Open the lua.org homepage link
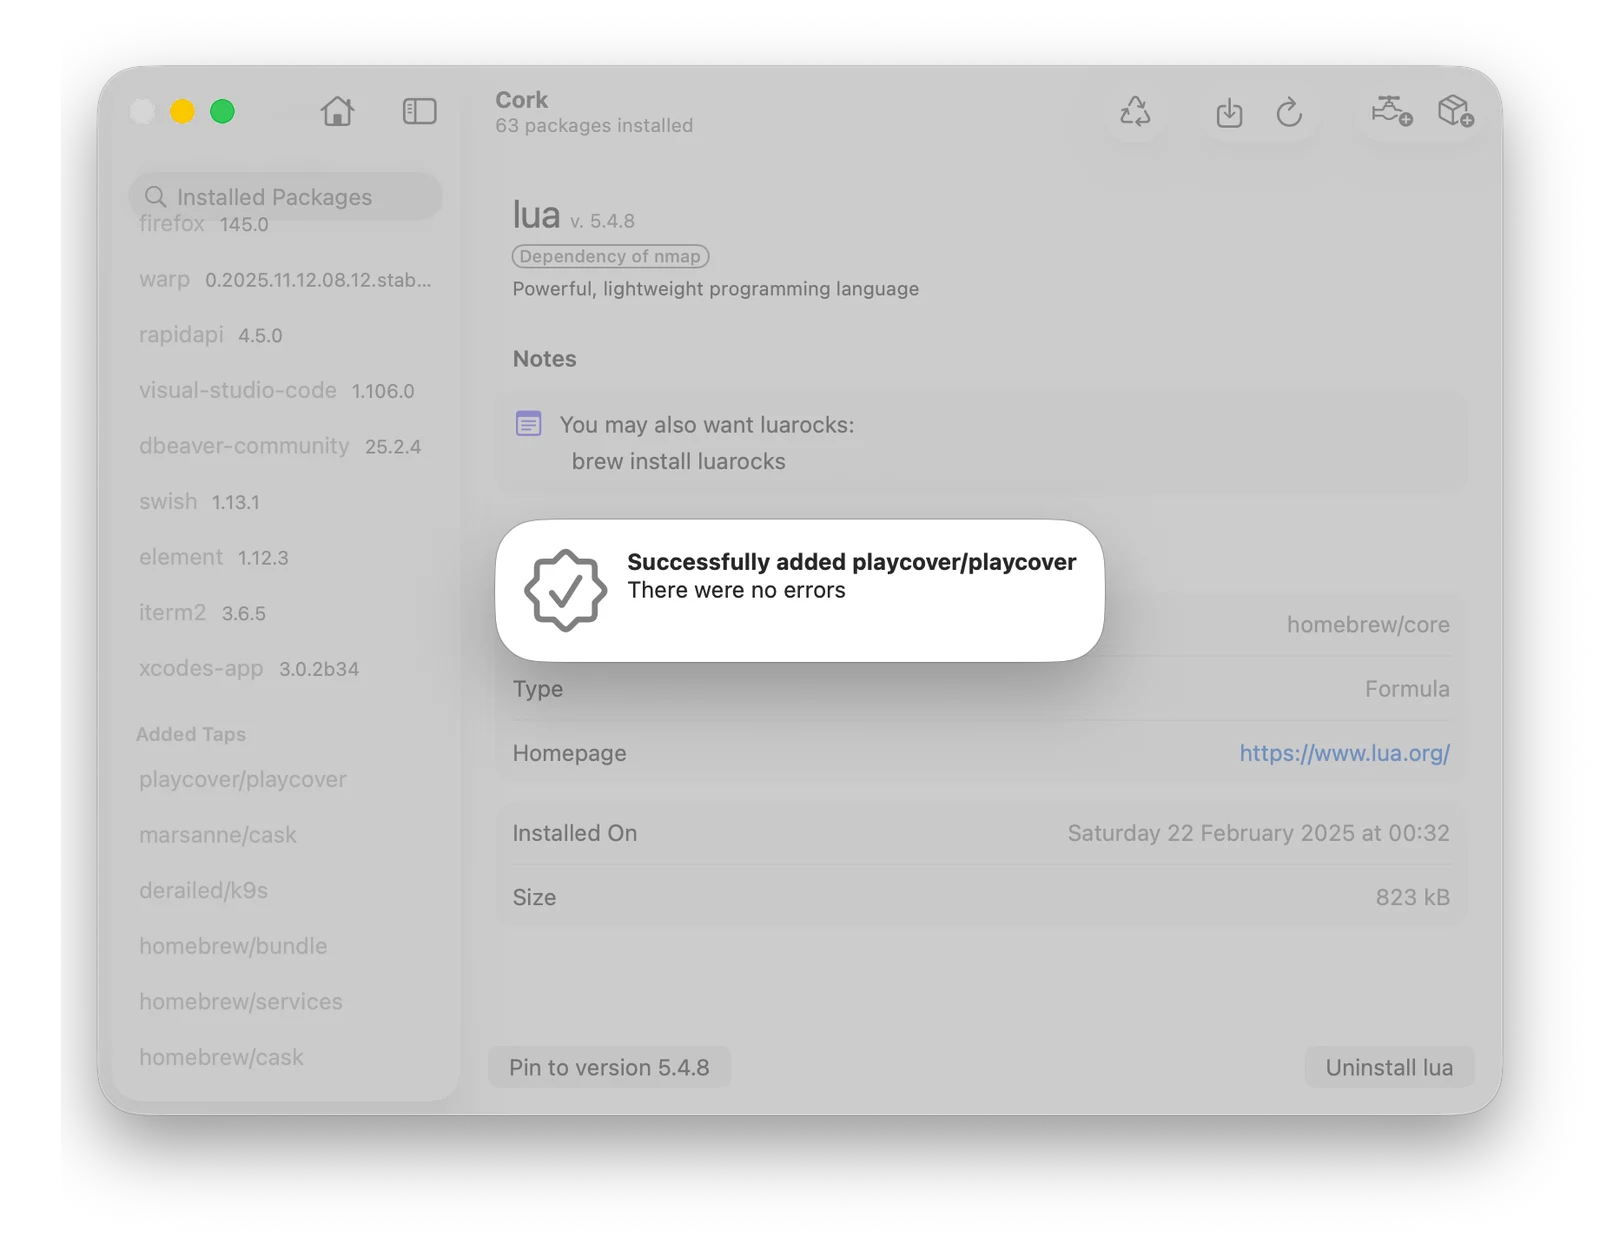Viewport: 1600px width, 1244px height. (1344, 753)
